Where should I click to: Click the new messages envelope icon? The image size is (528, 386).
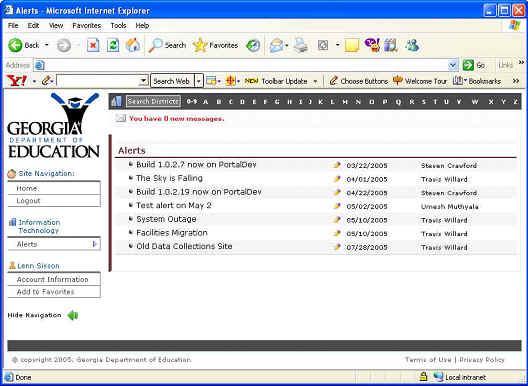(121, 118)
